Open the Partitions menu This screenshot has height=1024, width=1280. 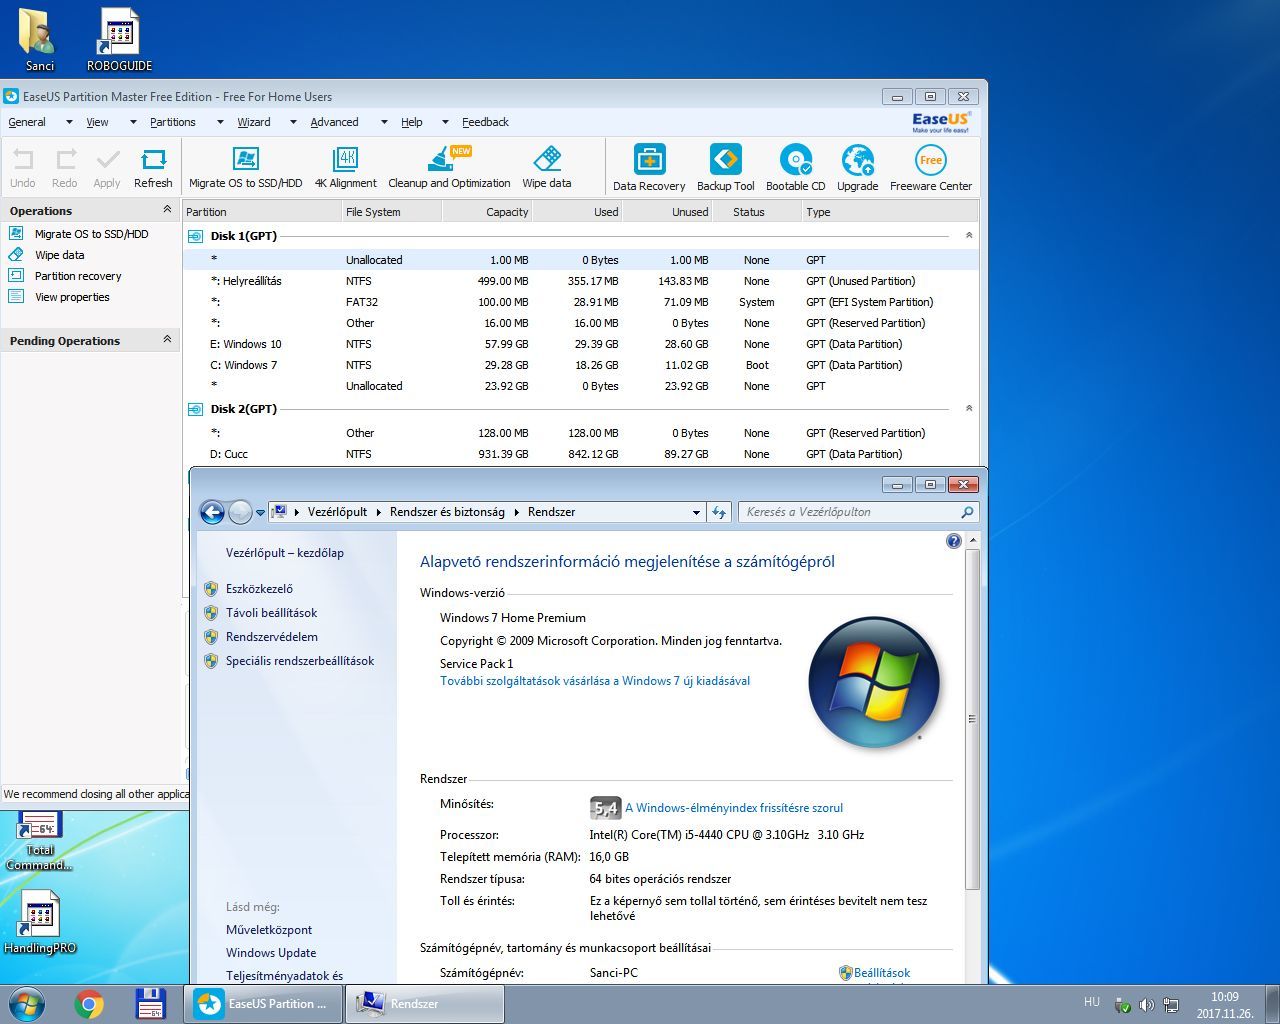173,122
